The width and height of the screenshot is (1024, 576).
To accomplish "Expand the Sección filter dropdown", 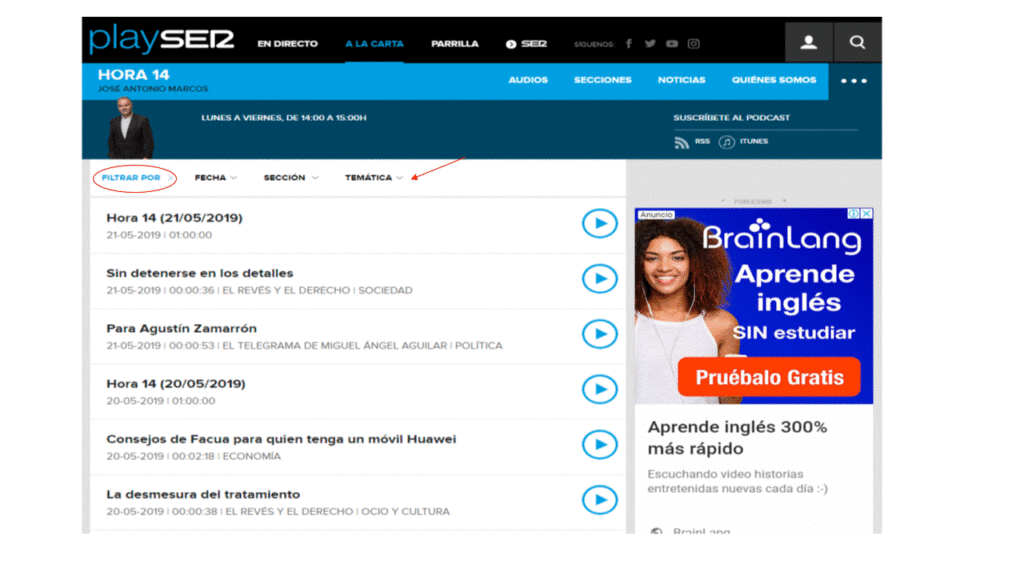I will click(291, 178).
